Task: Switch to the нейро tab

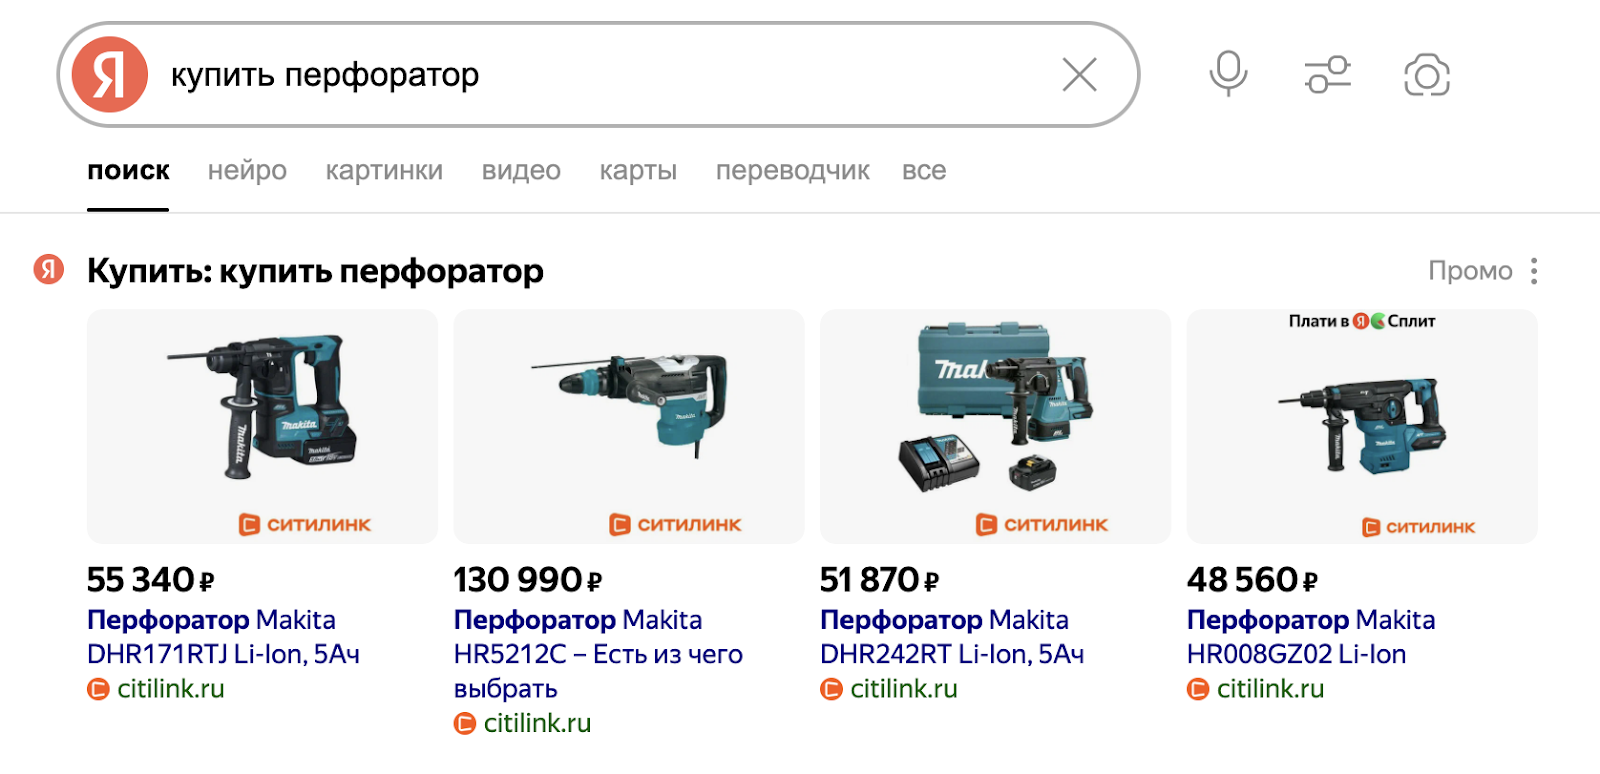Action: click(x=247, y=171)
